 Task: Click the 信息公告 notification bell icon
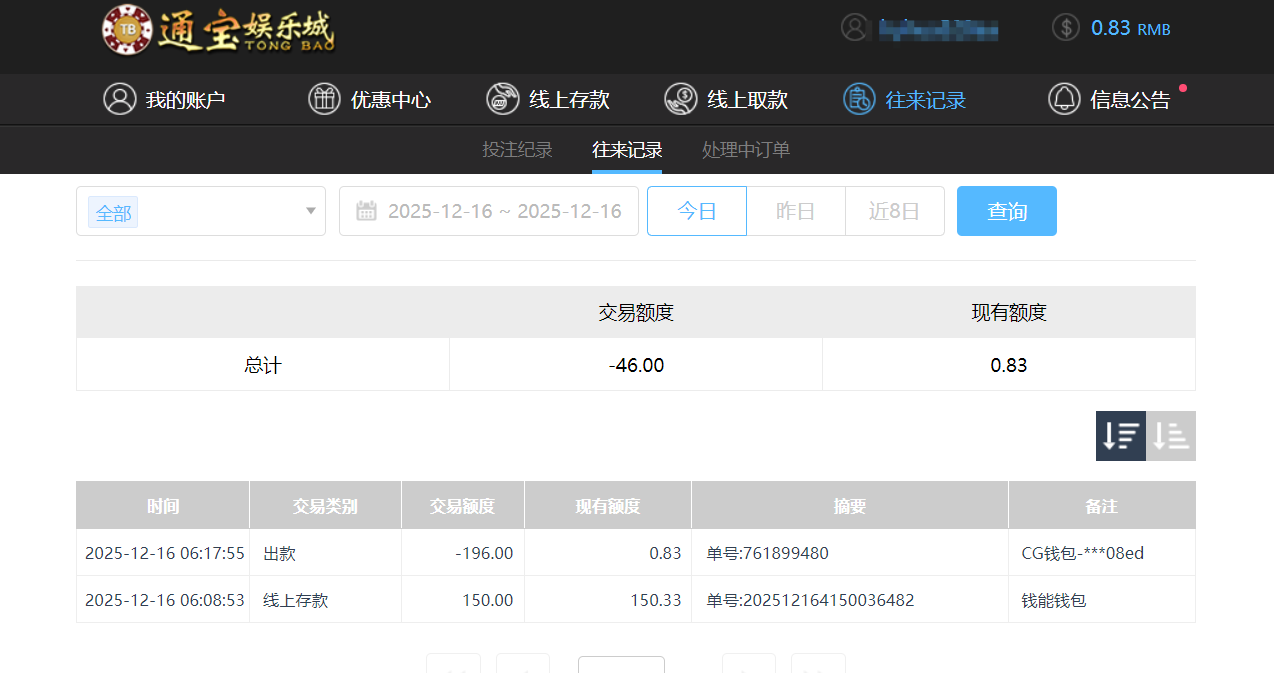coord(1064,98)
